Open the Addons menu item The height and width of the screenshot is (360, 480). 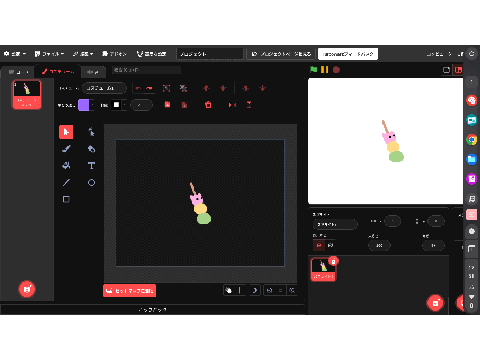[114, 54]
